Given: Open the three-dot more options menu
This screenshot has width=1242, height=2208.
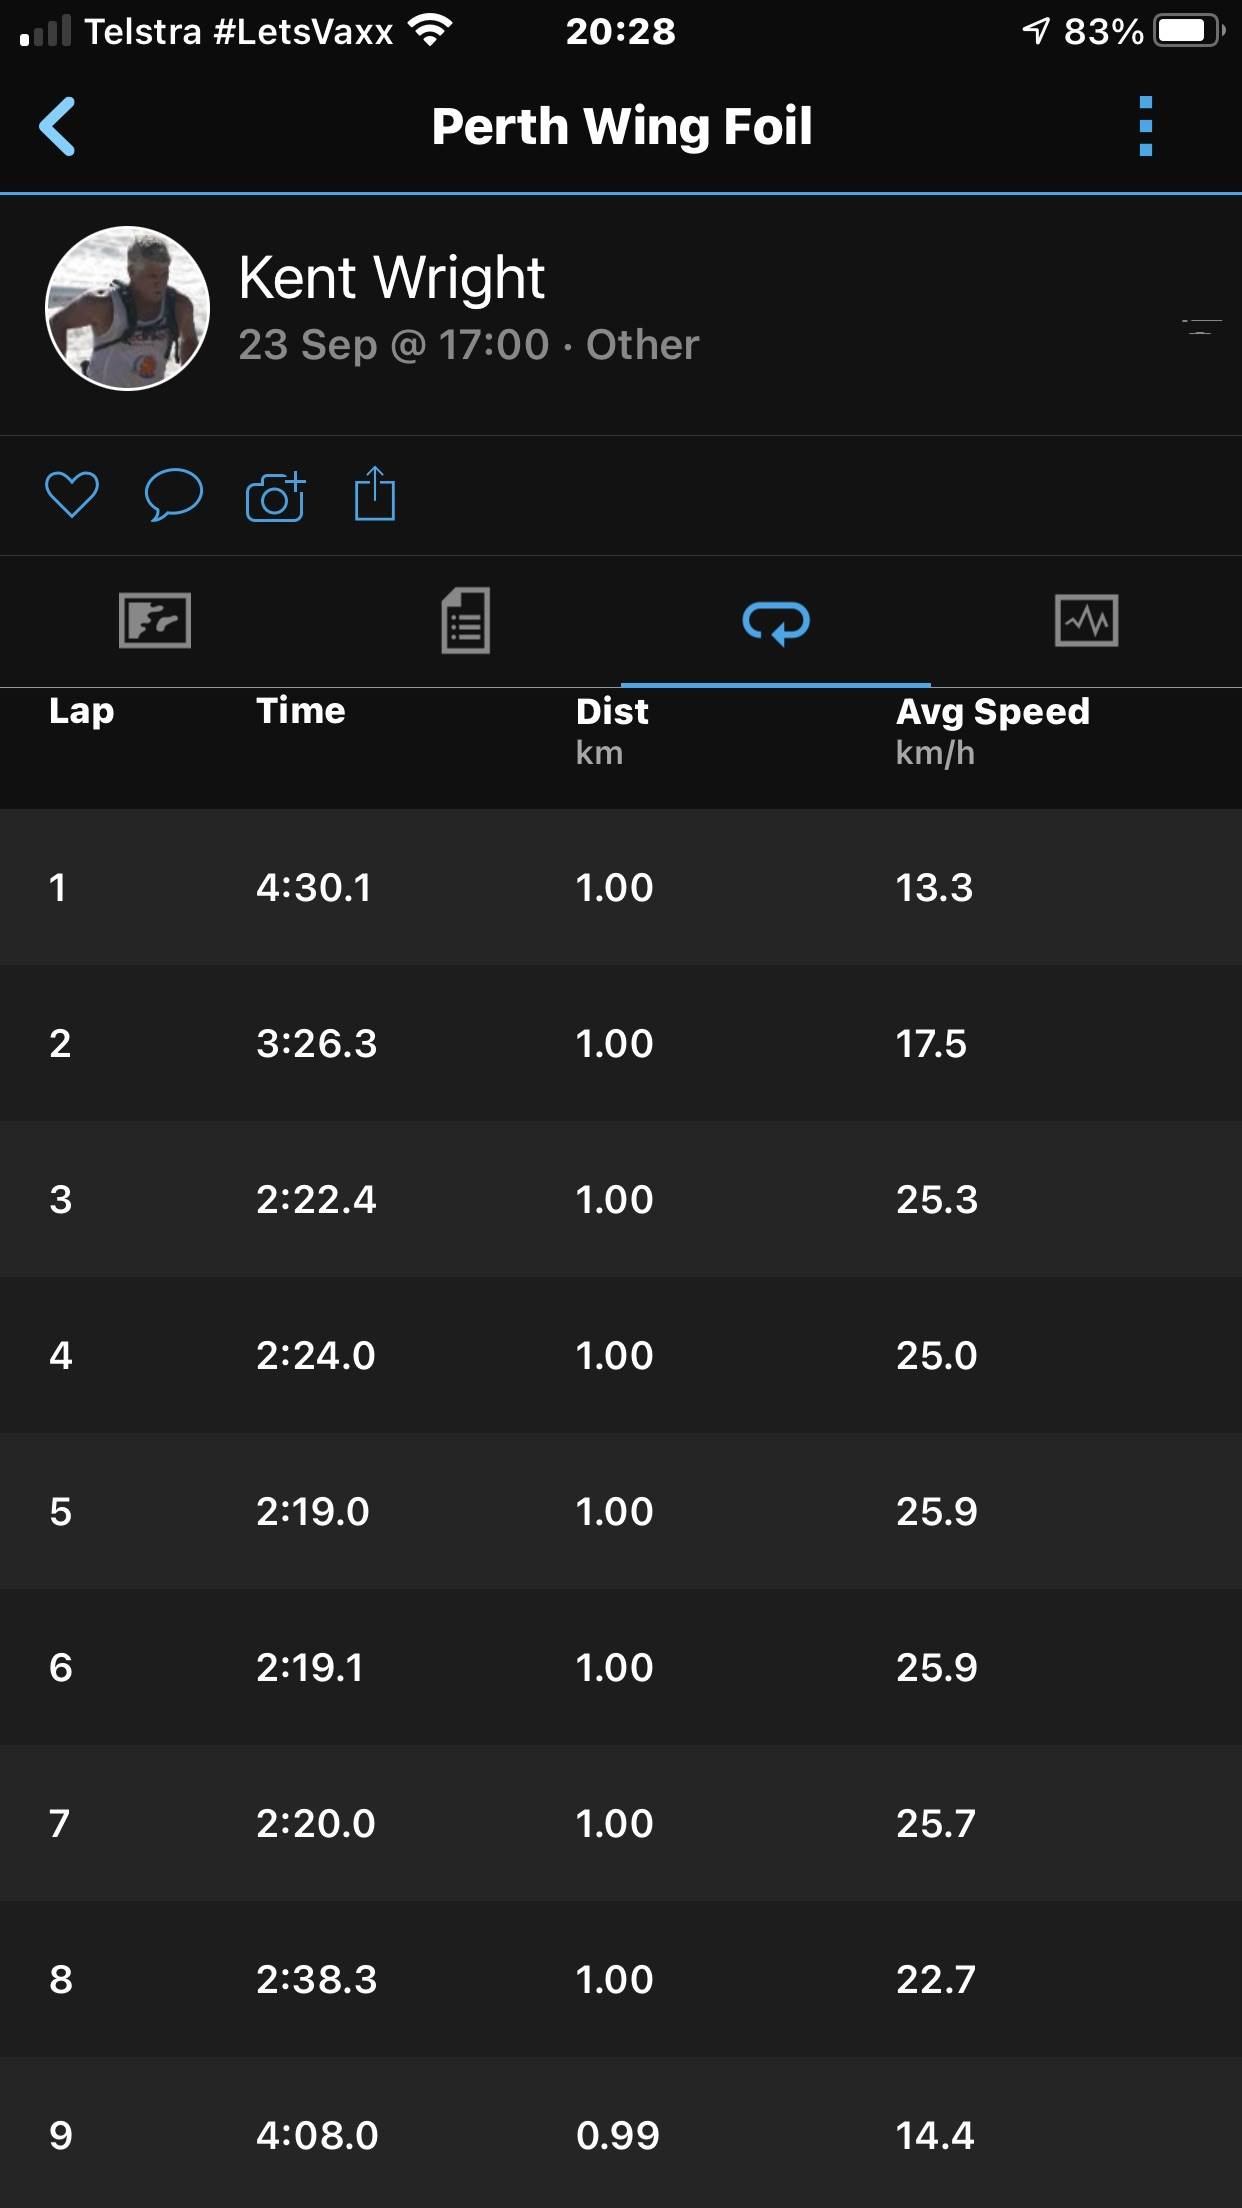Looking at the screenshot, I should tap(1146, 127).
